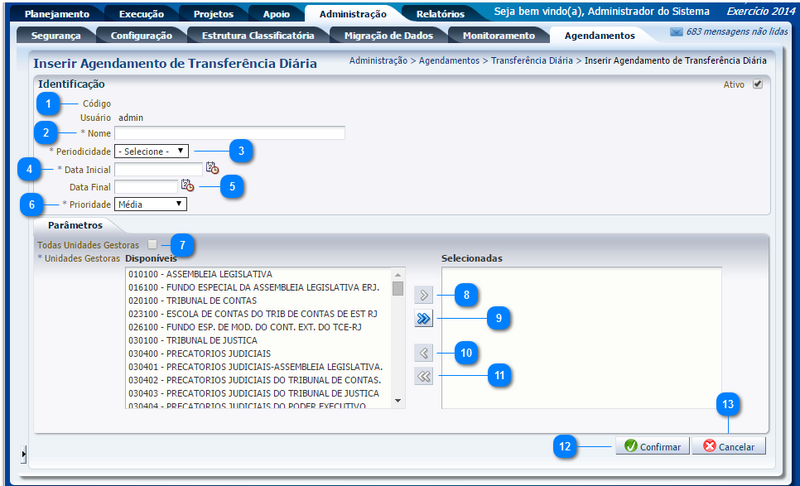Click single left arrow to remove unit
This screenshot has height=486, width=800.
click(423, 353)
